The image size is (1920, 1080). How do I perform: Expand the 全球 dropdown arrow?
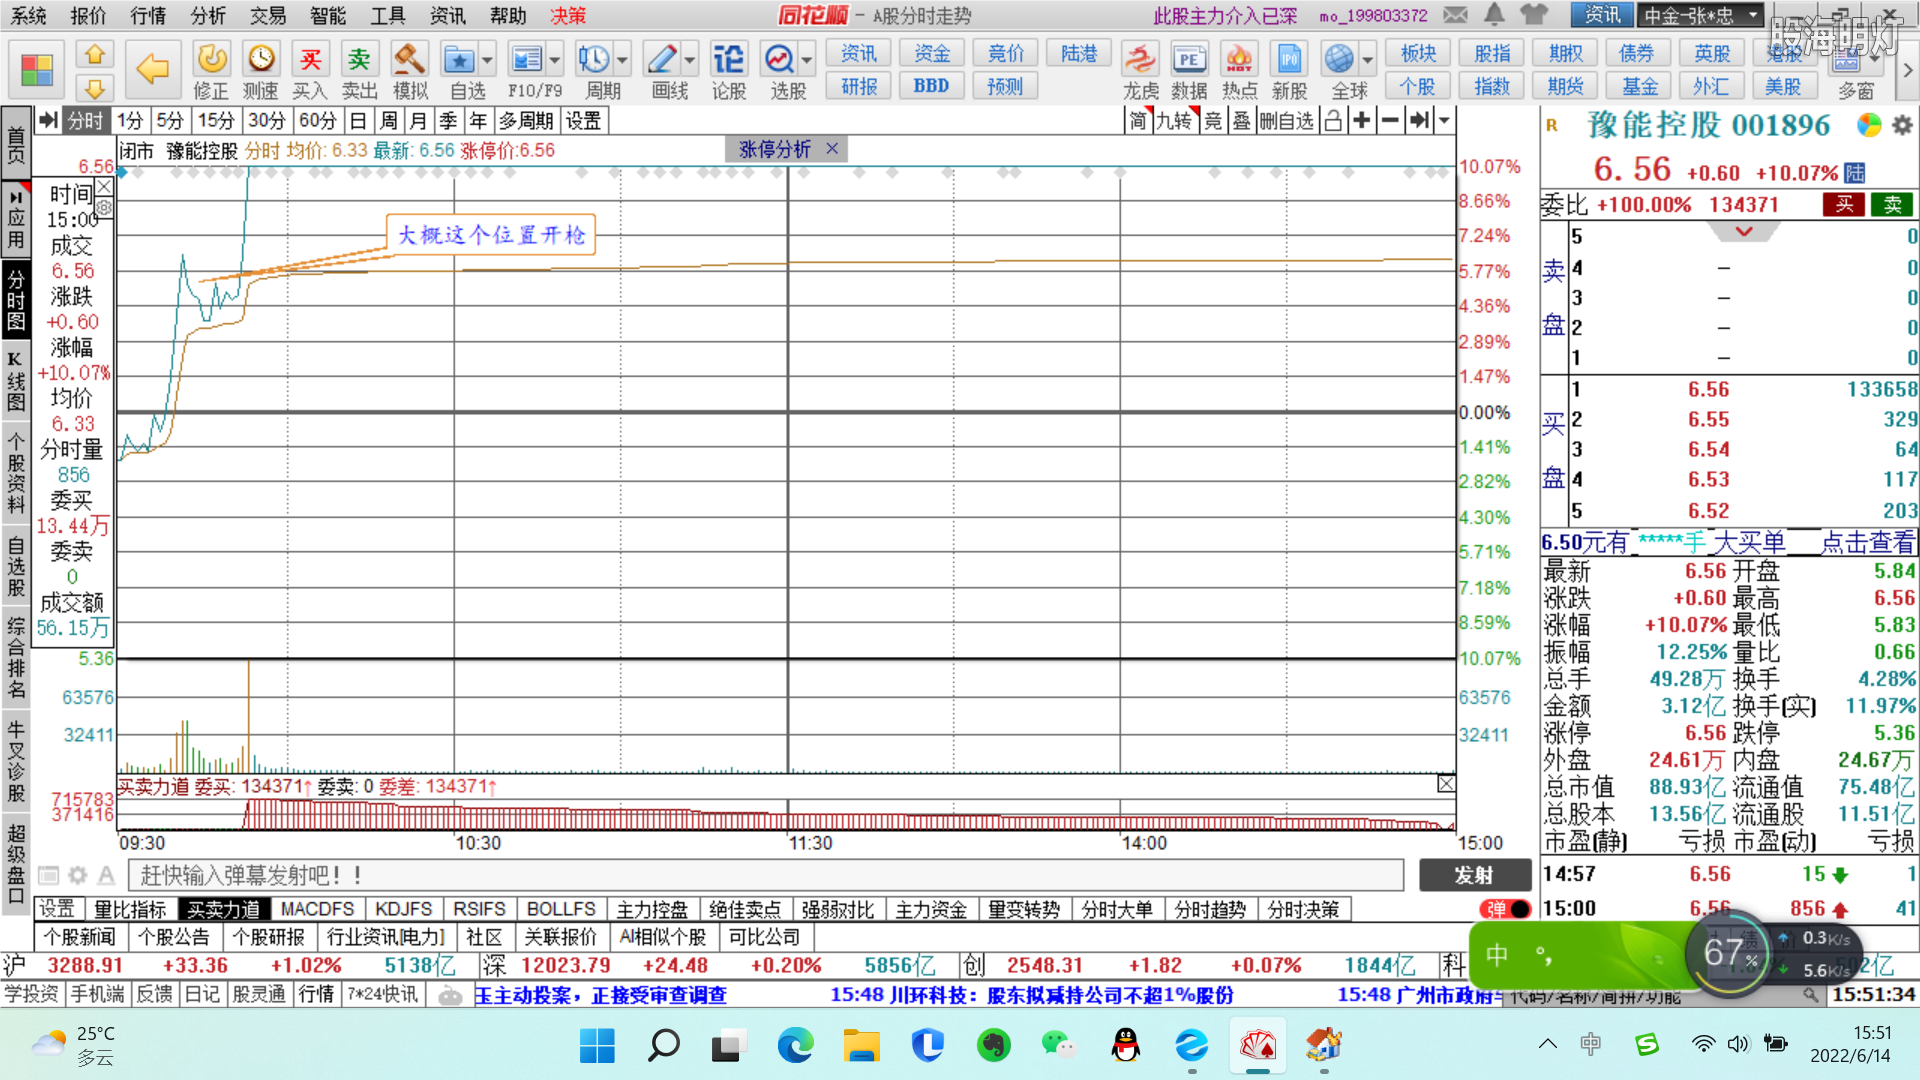click(x=1367, y=59)
